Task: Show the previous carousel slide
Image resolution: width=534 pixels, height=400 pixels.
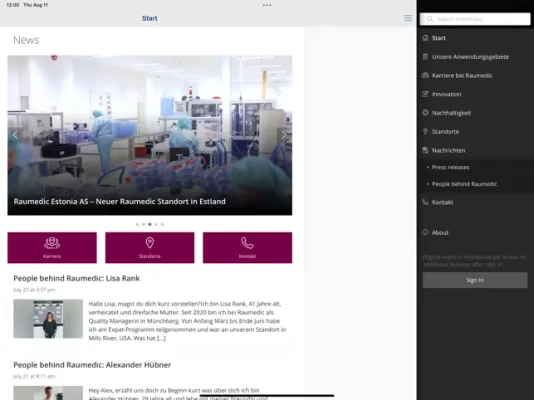Action: (15, 135)
